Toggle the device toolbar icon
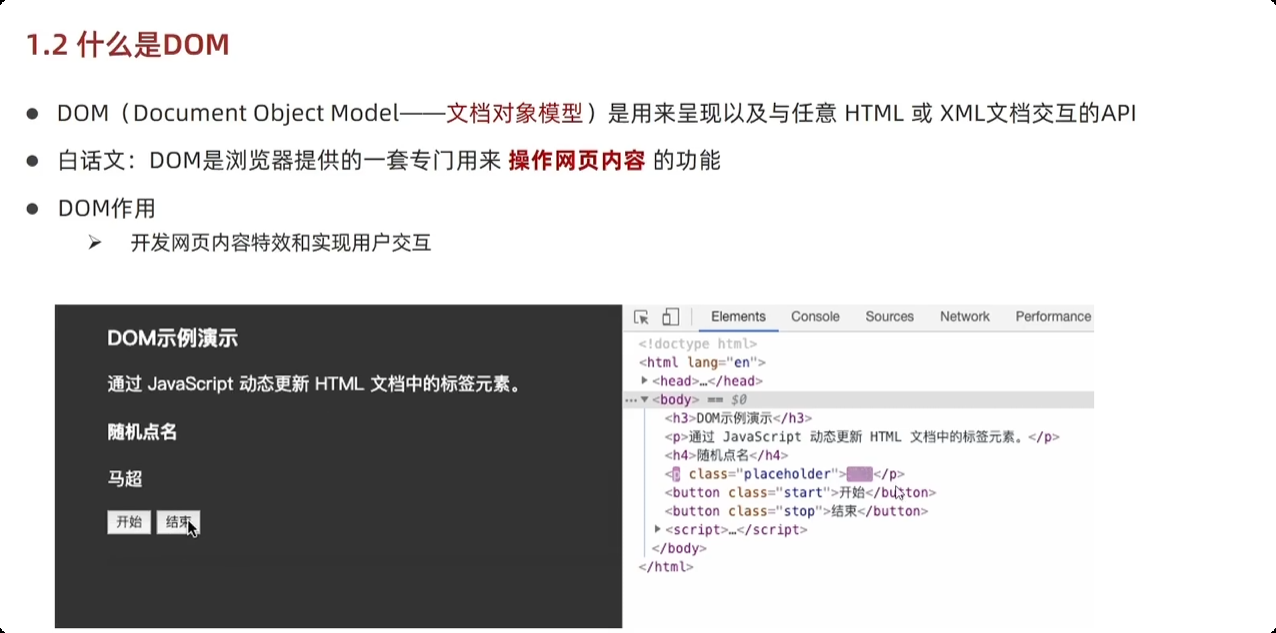Viewport: 1276px width, 633px height. point(670,317)
